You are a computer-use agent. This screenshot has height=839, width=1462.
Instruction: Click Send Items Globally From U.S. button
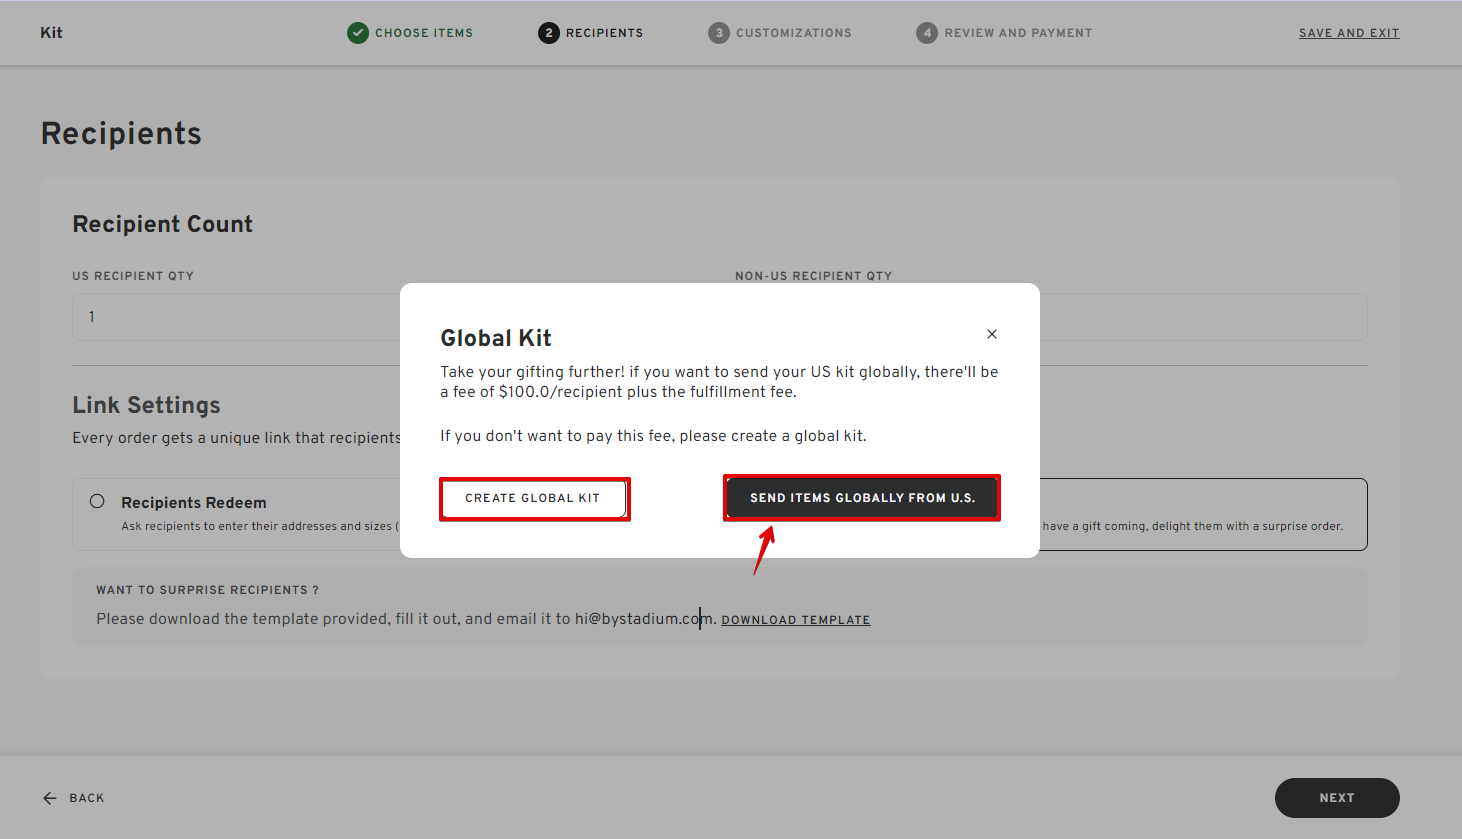862,498
